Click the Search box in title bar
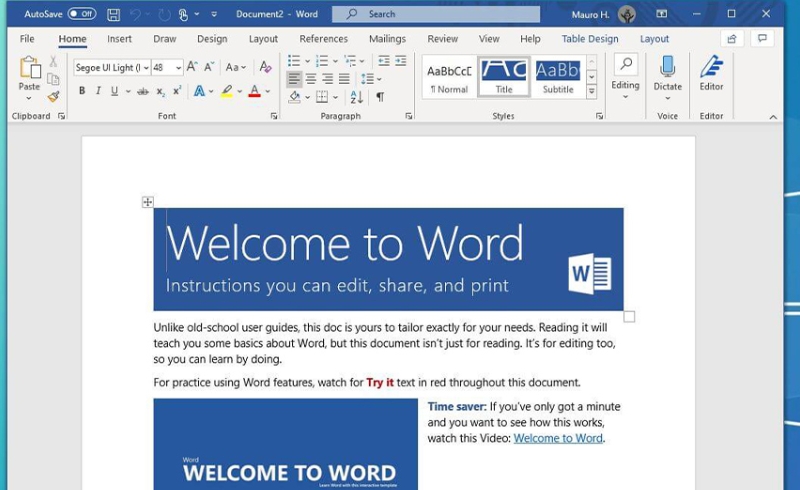 (x=436, y=14)
